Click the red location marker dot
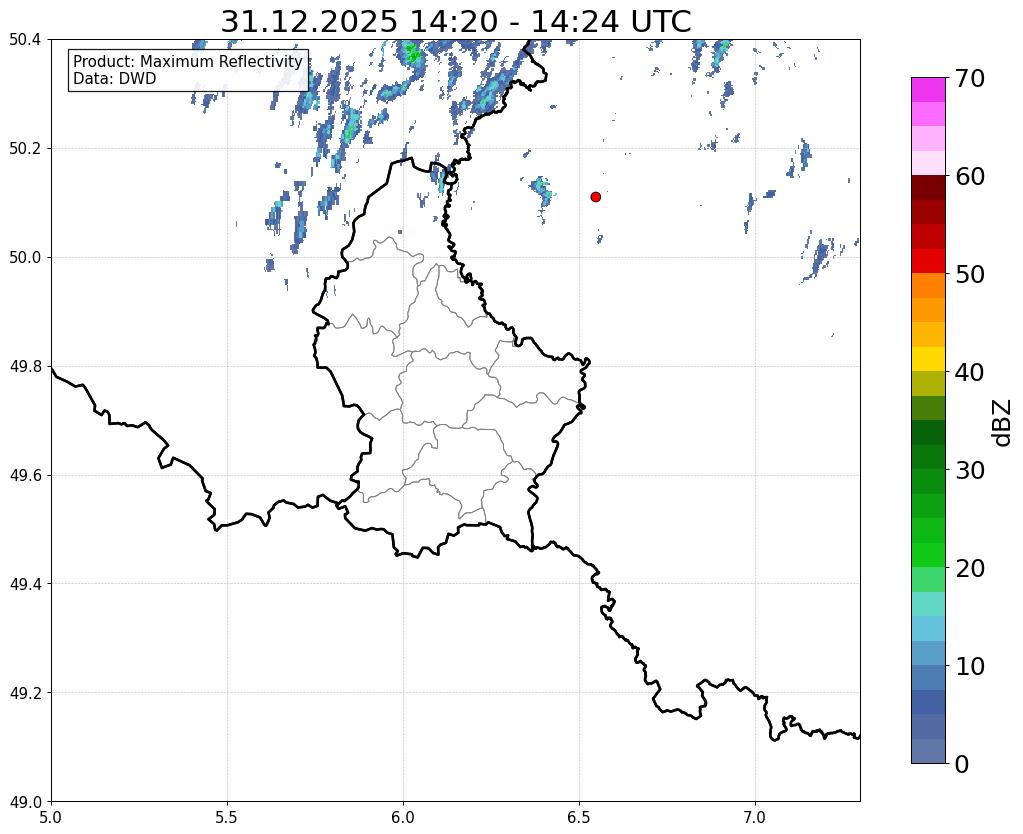1023x834 pixels. (595, 197)
